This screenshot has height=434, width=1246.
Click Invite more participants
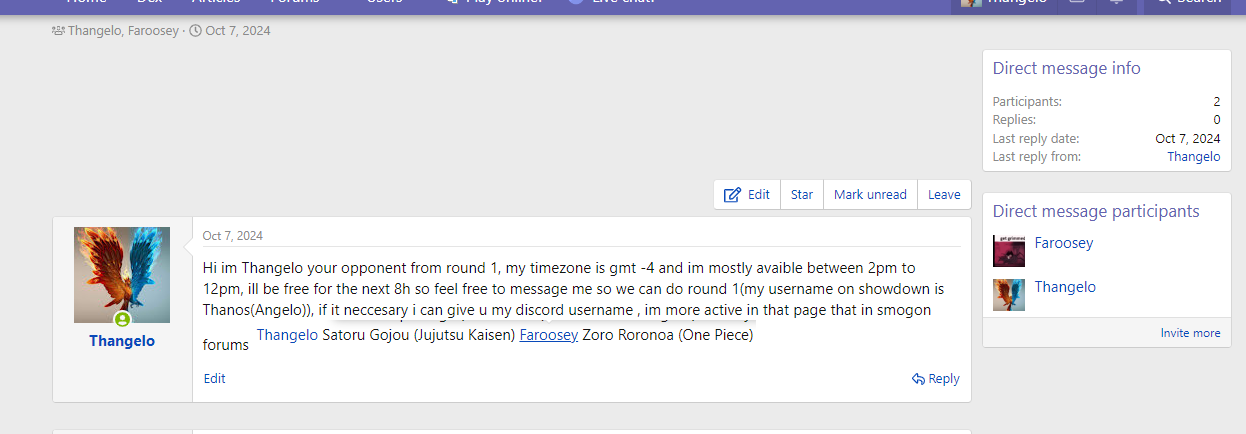1190,333
